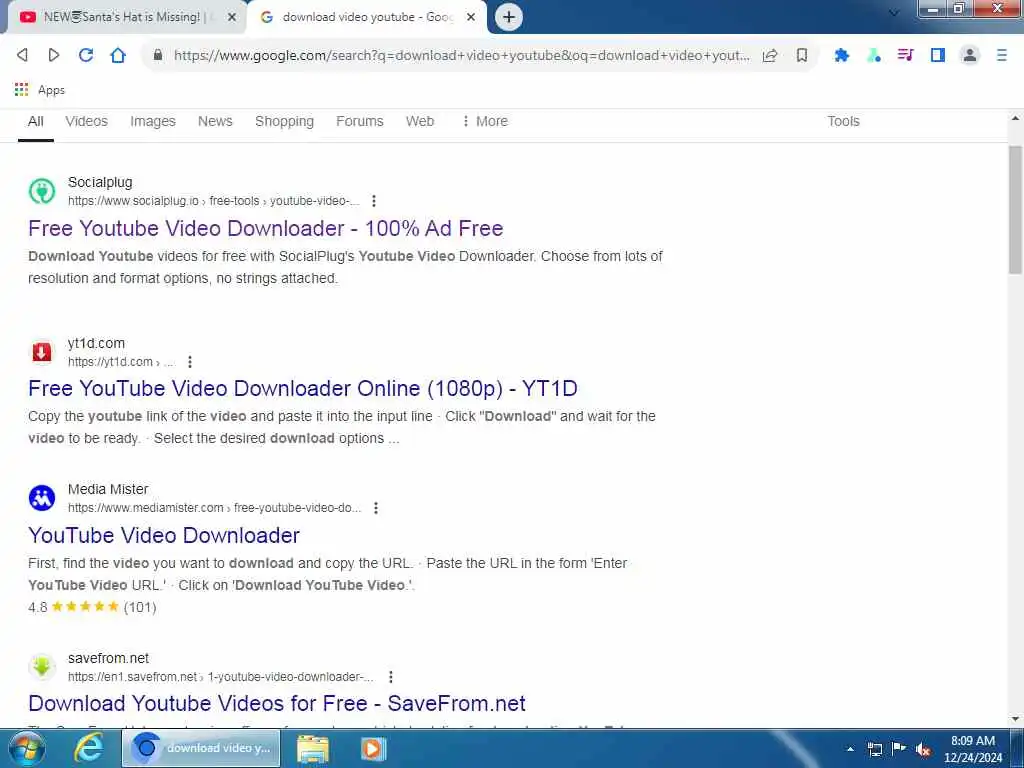This screenshot has height=768, width=1024.
Task: Switch to the Web search tab
Action: click(420, 121)
